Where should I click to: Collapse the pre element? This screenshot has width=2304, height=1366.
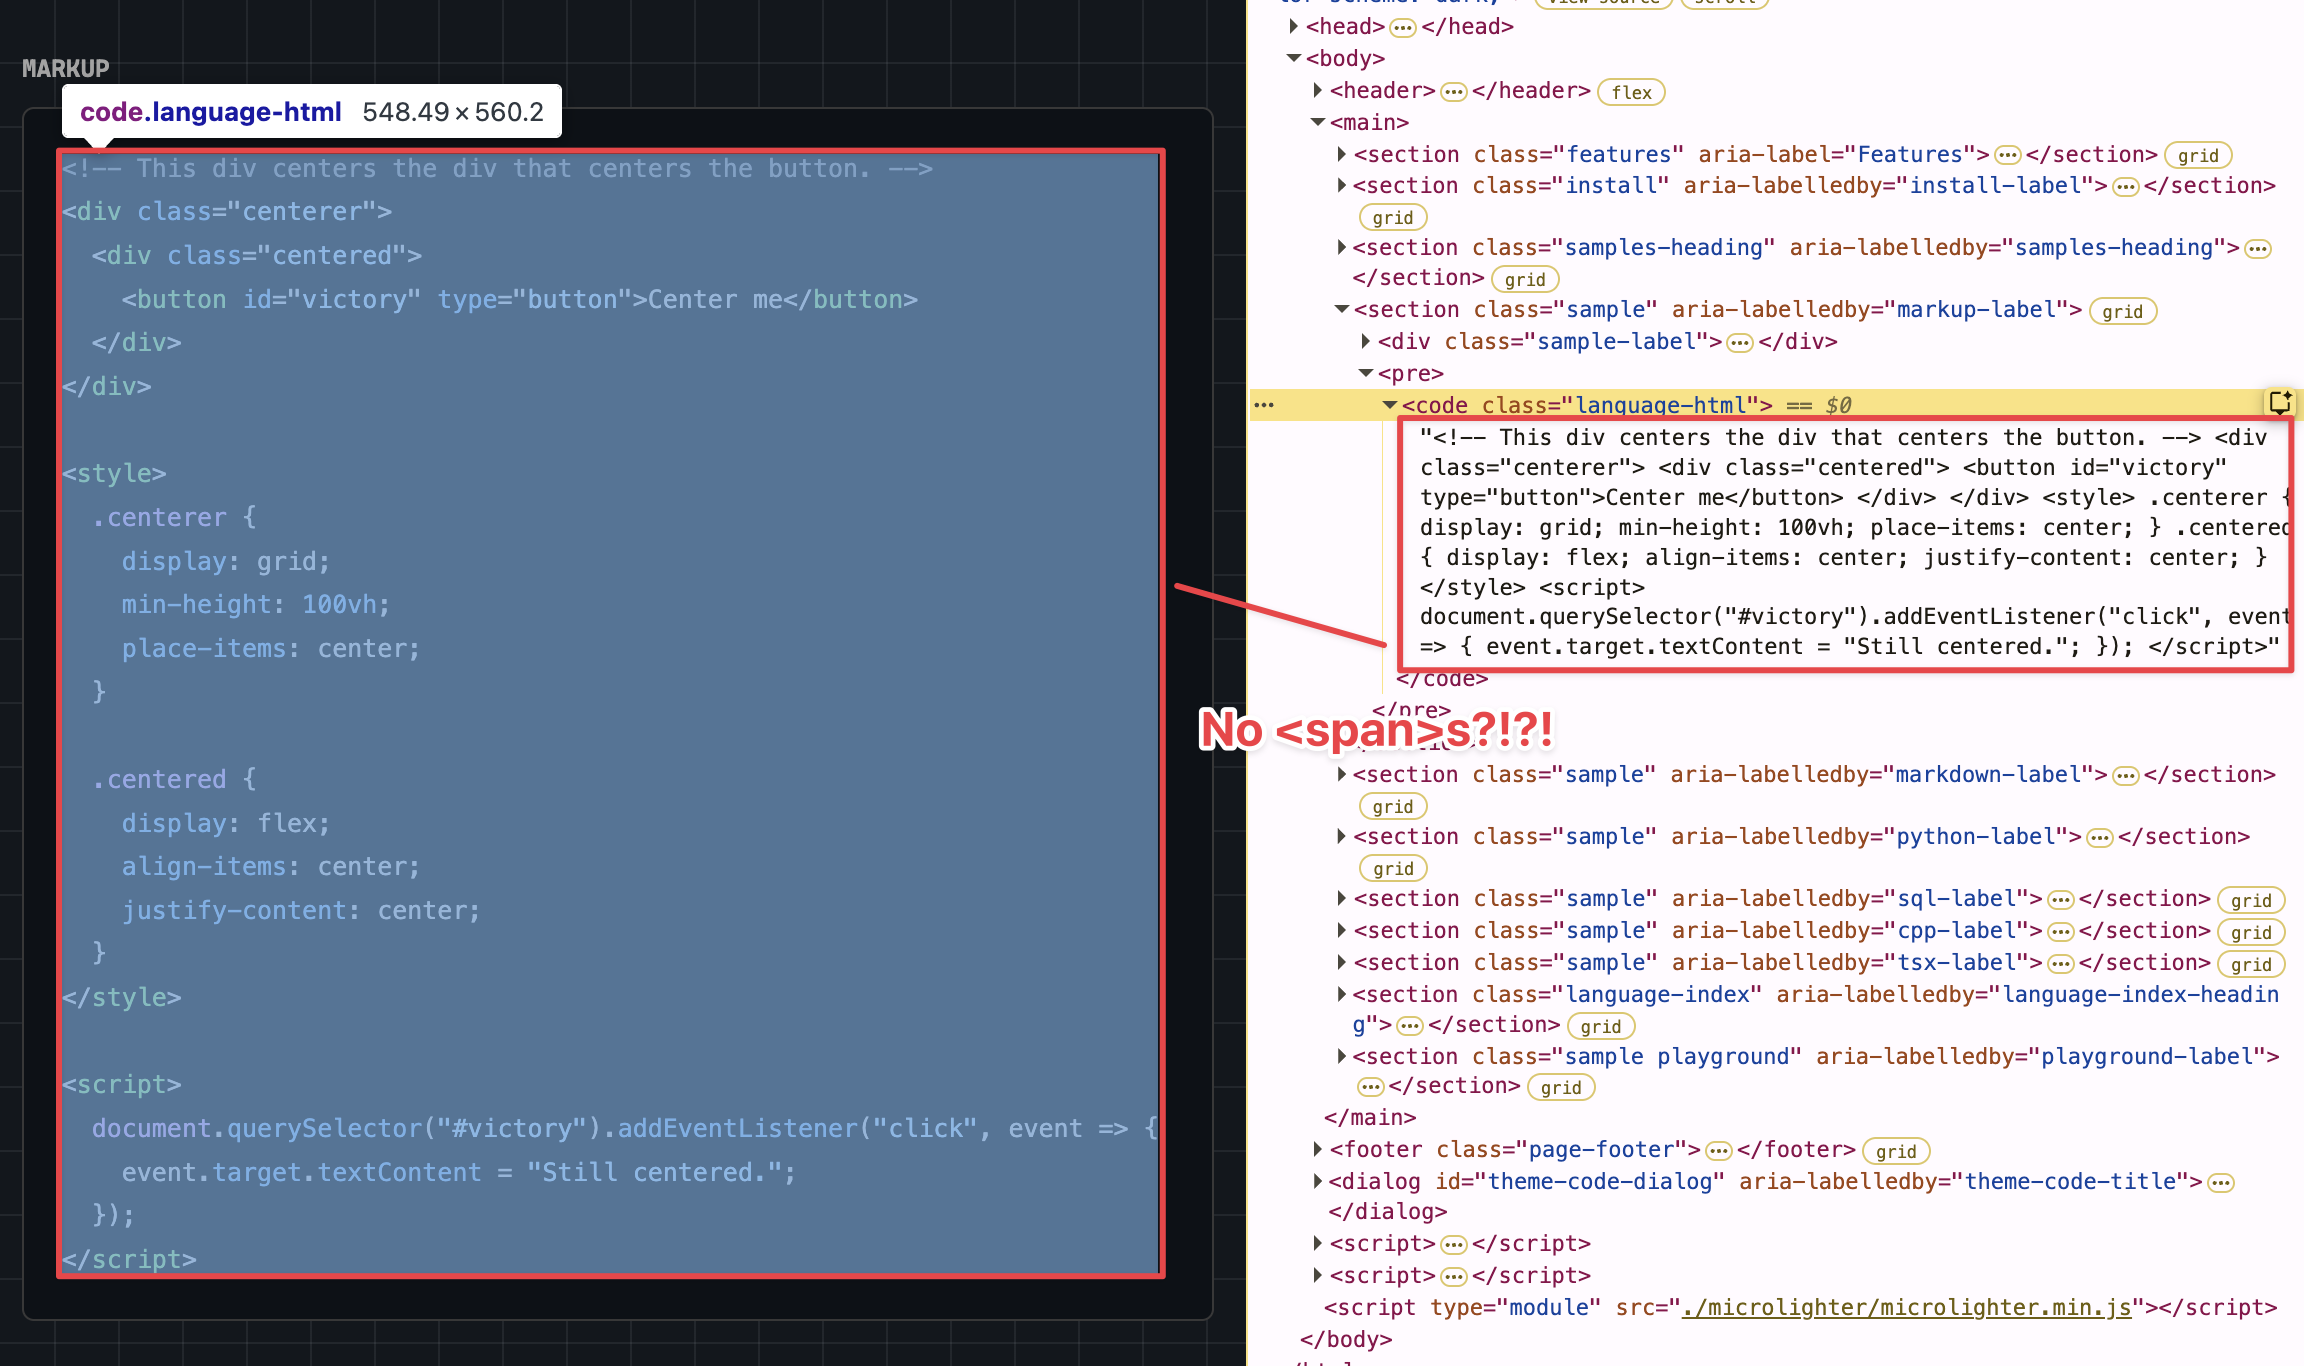tap(1366, 373)
